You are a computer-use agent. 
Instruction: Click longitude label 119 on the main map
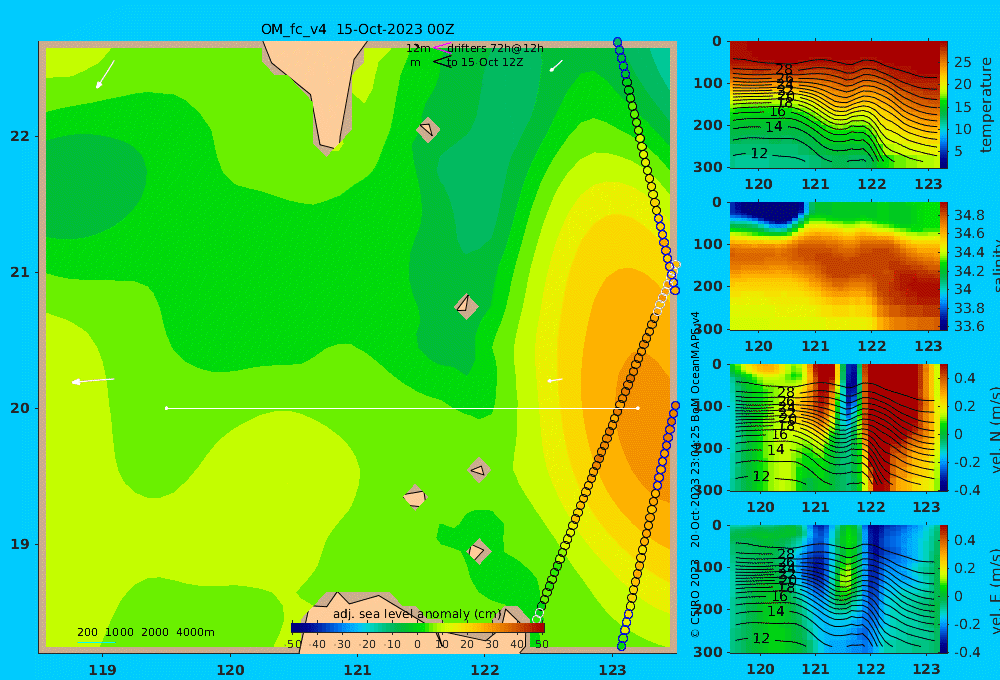(x=102, y=670)
